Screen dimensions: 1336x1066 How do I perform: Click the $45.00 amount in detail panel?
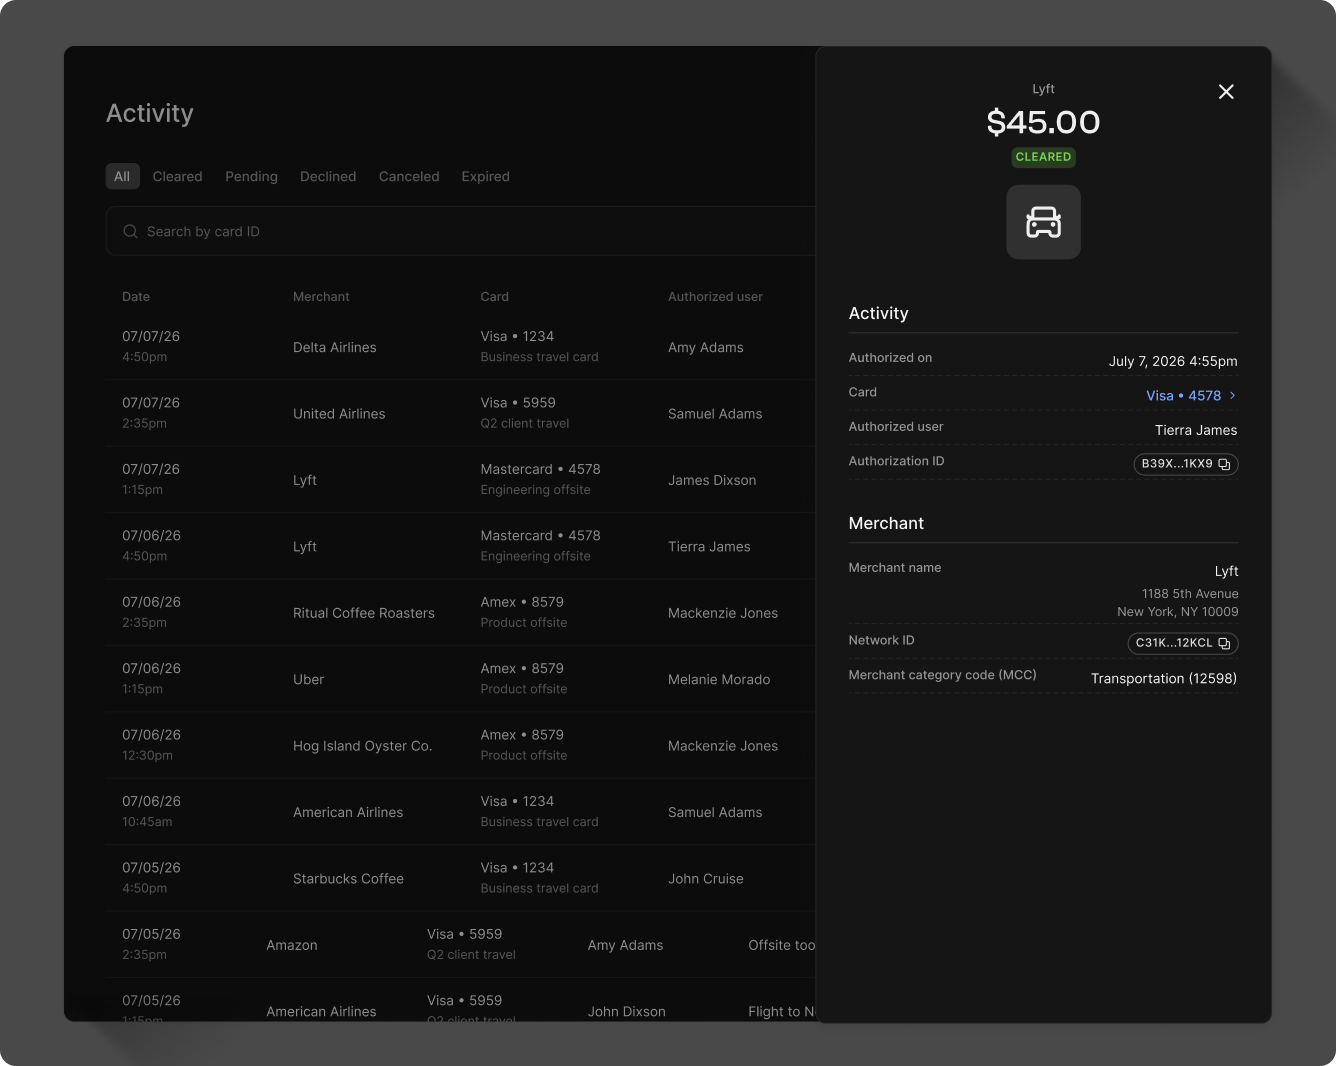[1043, 122]
